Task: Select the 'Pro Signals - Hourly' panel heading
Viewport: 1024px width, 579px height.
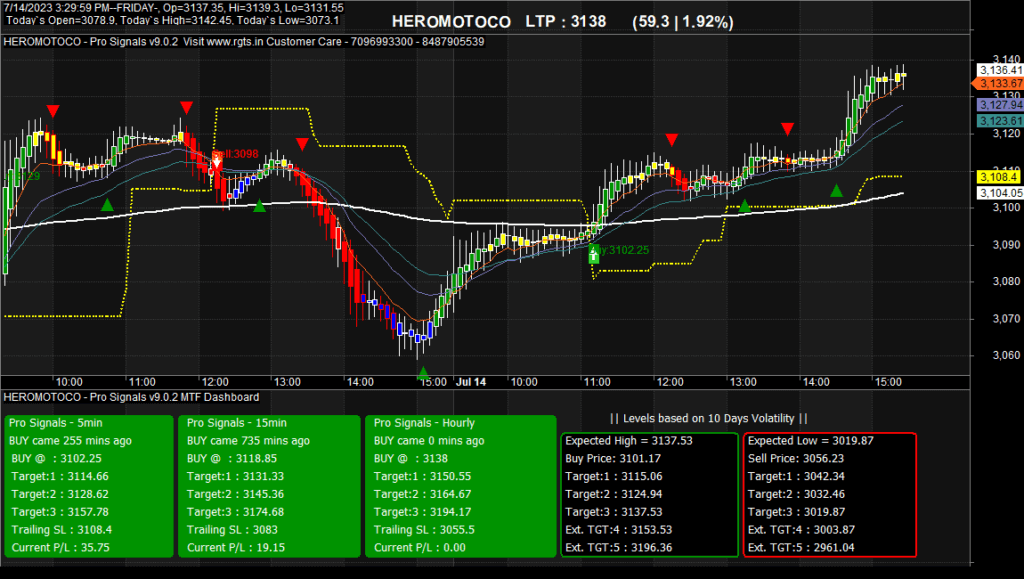Action: tap(424, 423)
